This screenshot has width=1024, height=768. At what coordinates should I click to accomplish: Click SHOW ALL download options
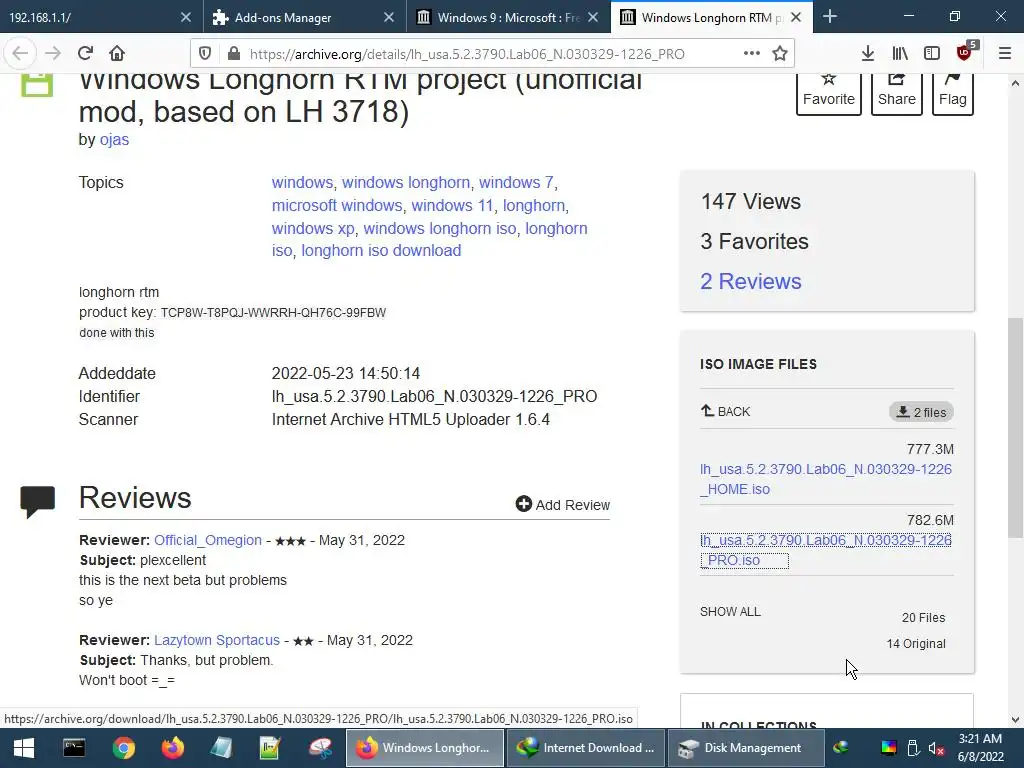tap(730, 612)
